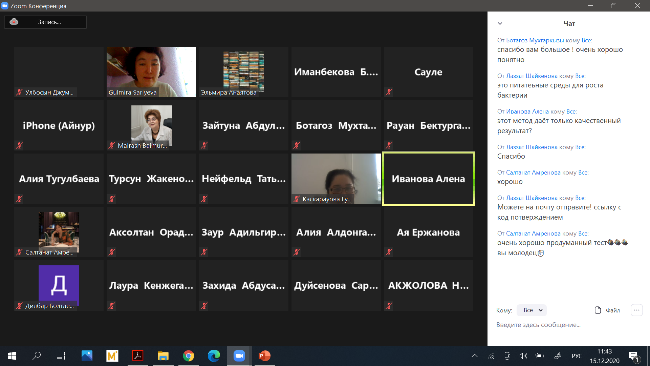Screen dimensions: 650x366
Task: Open PowerPoint from taskbar
Action: pos(264,356)
